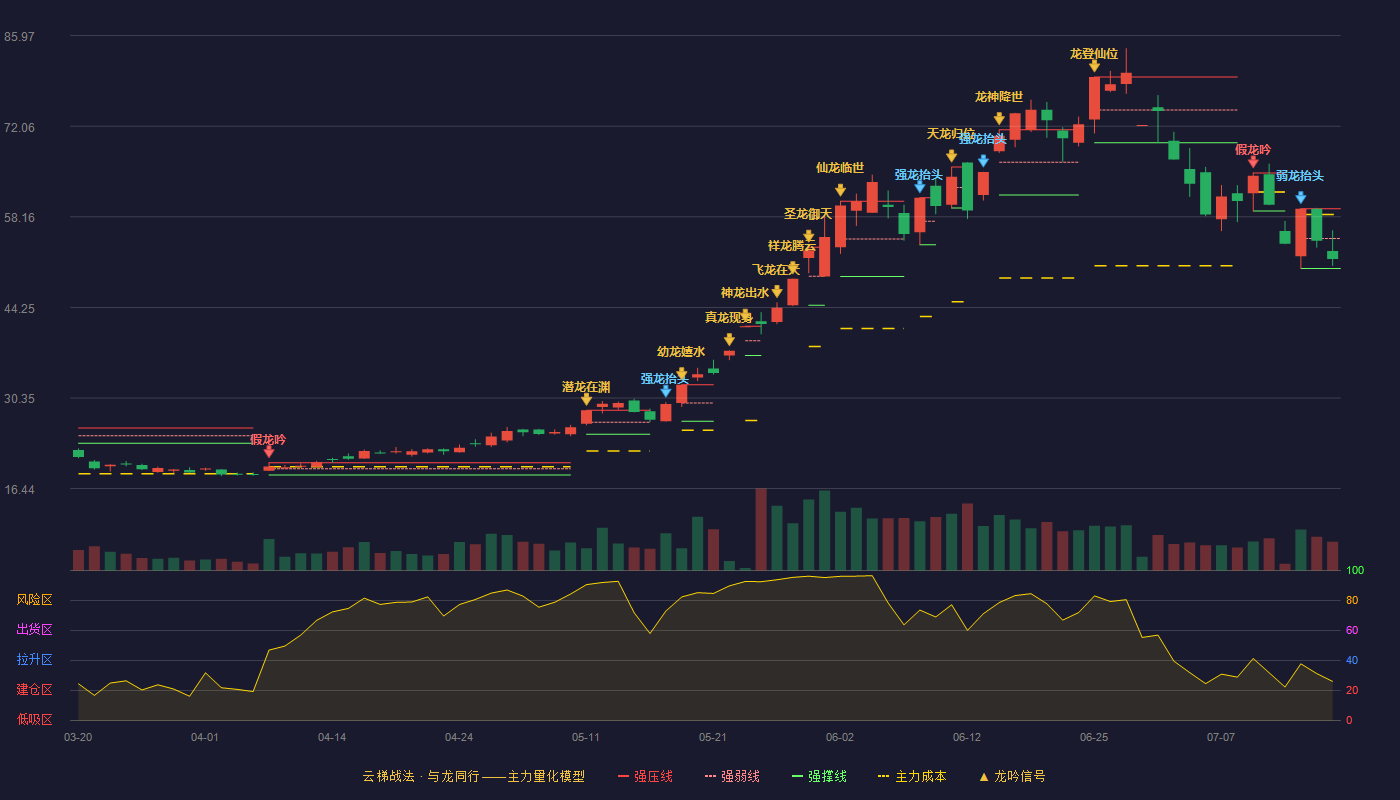Click the 44.25 price axis label
This screenshot has height=800, width=1400.
20,308
